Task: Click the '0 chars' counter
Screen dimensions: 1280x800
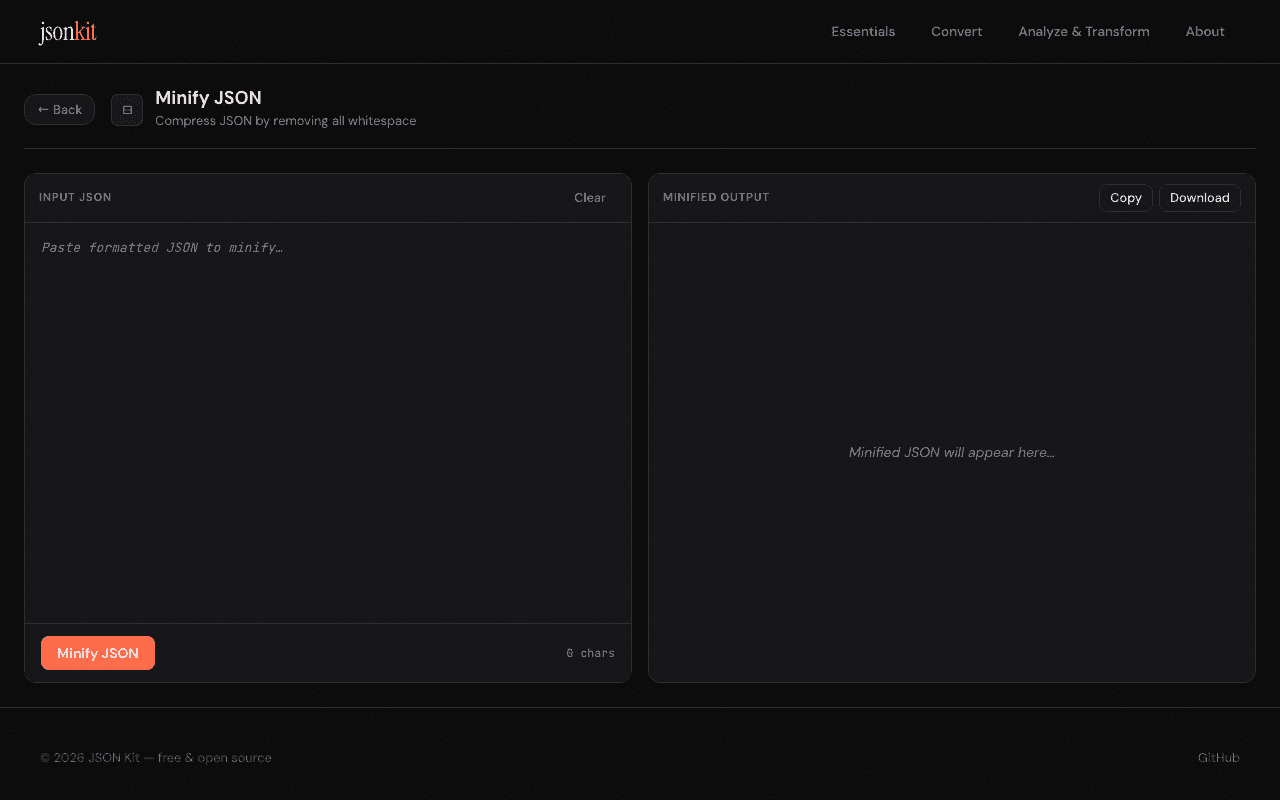Action: [591, 653]
